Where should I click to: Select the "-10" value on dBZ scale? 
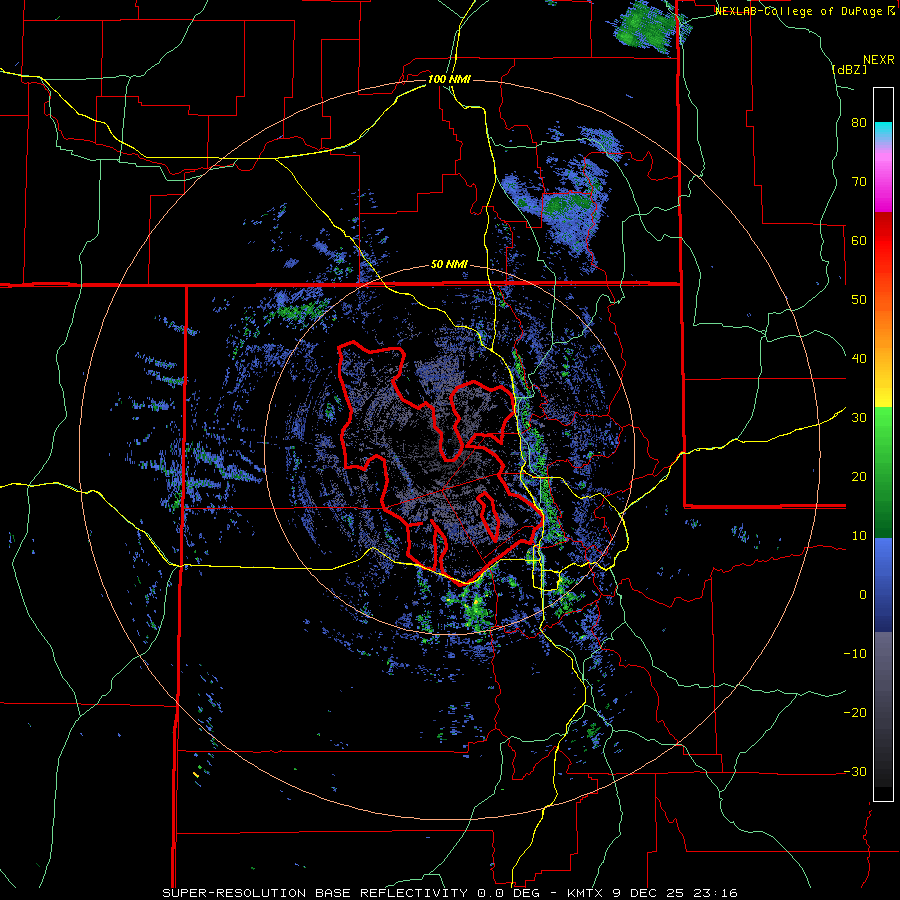855,654
